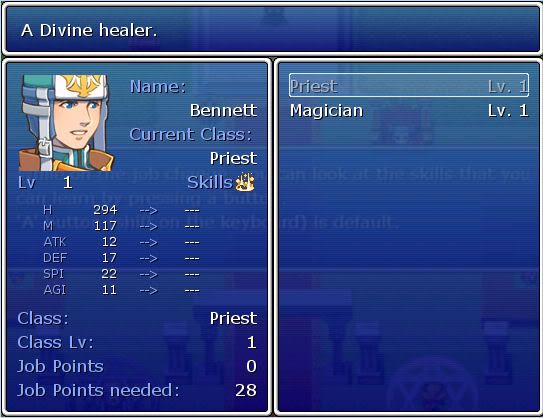Click the Current Class Priest text

pyautogui.click(x=233, y=159)
